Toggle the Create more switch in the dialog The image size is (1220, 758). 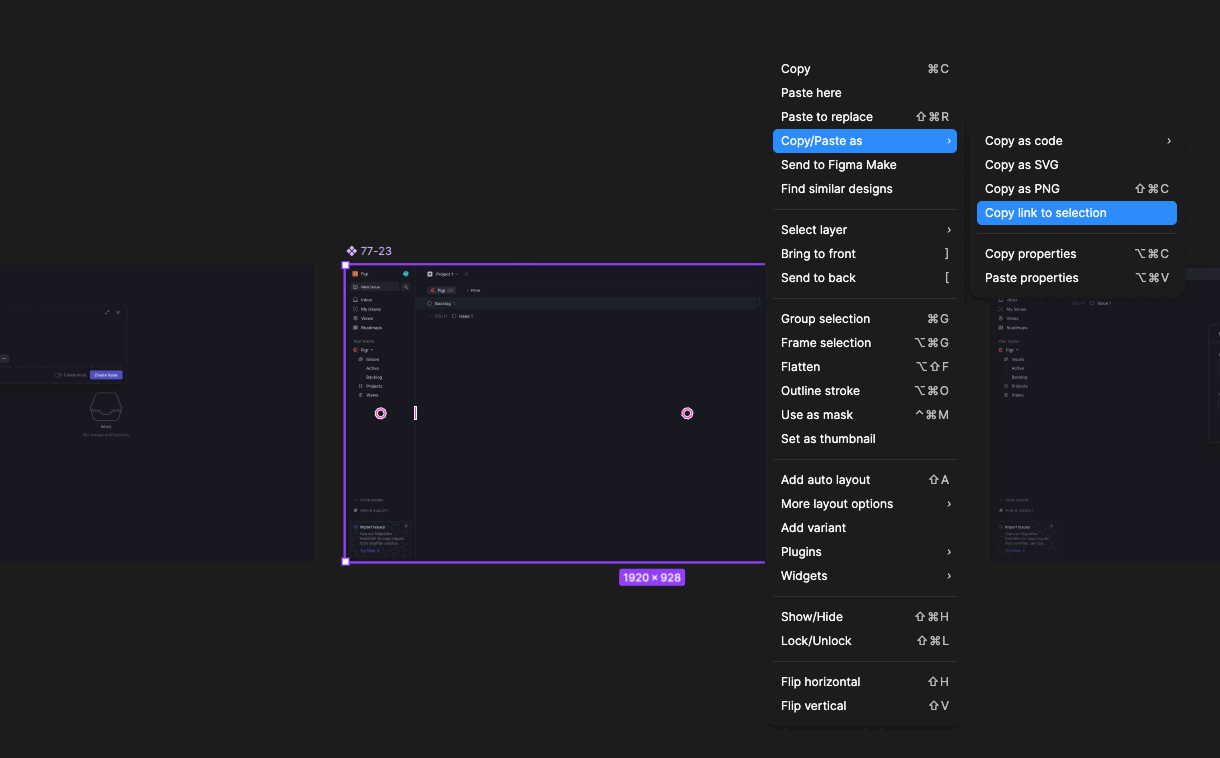pos(58,375)
